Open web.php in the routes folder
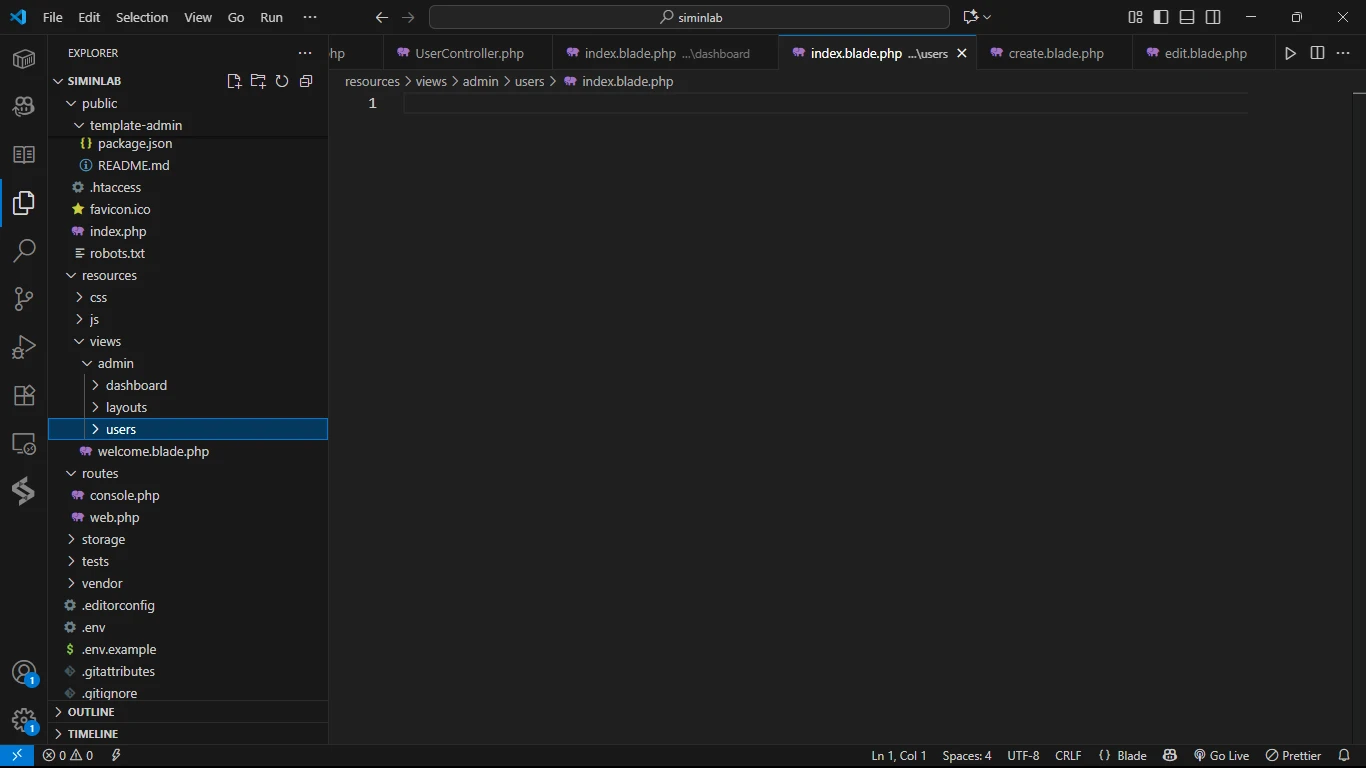 point(114,517)
